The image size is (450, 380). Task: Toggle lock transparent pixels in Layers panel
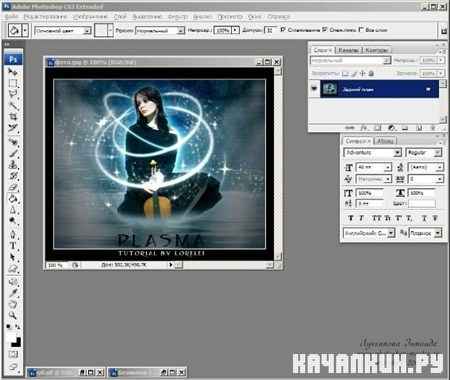pos(346,73)
